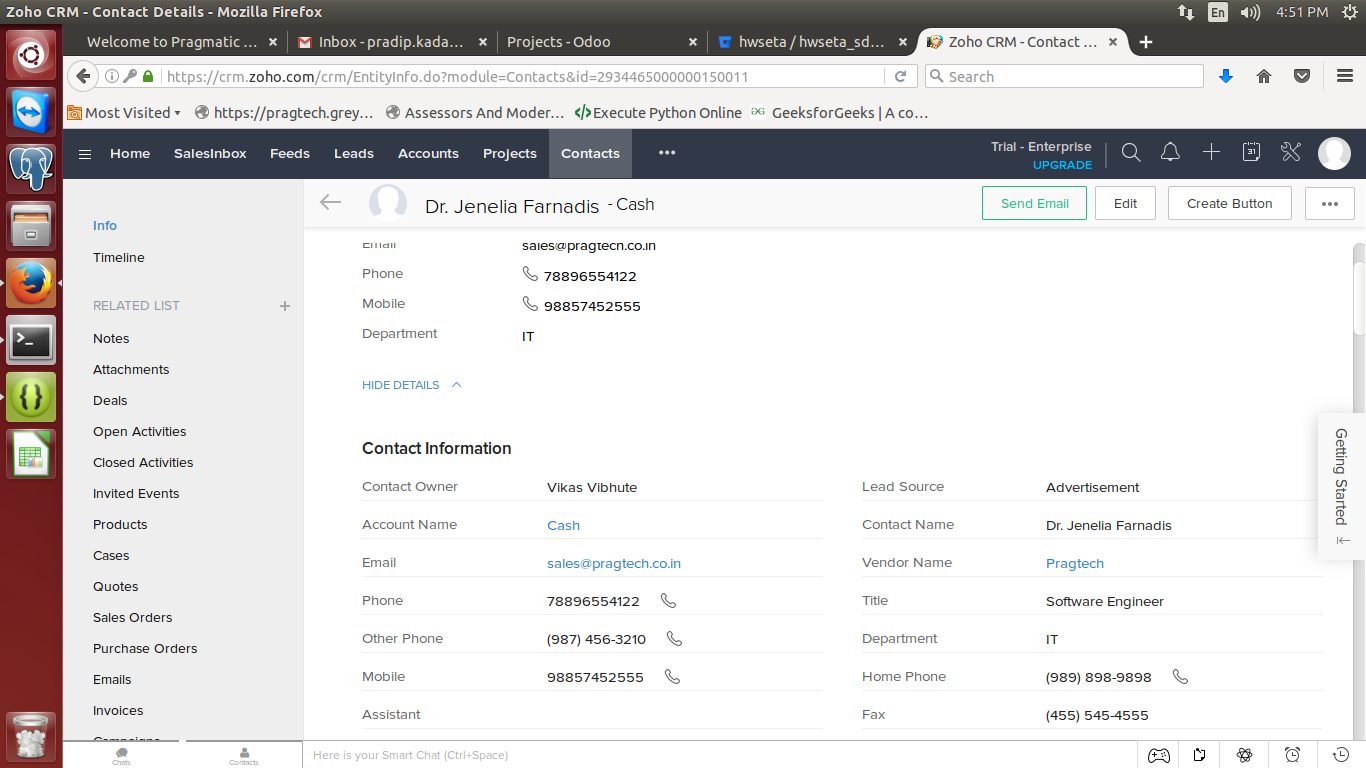Click phone icon beside summary Mobile 98857452555
This screenshot has width=1366, height=768.
point(530,303)
